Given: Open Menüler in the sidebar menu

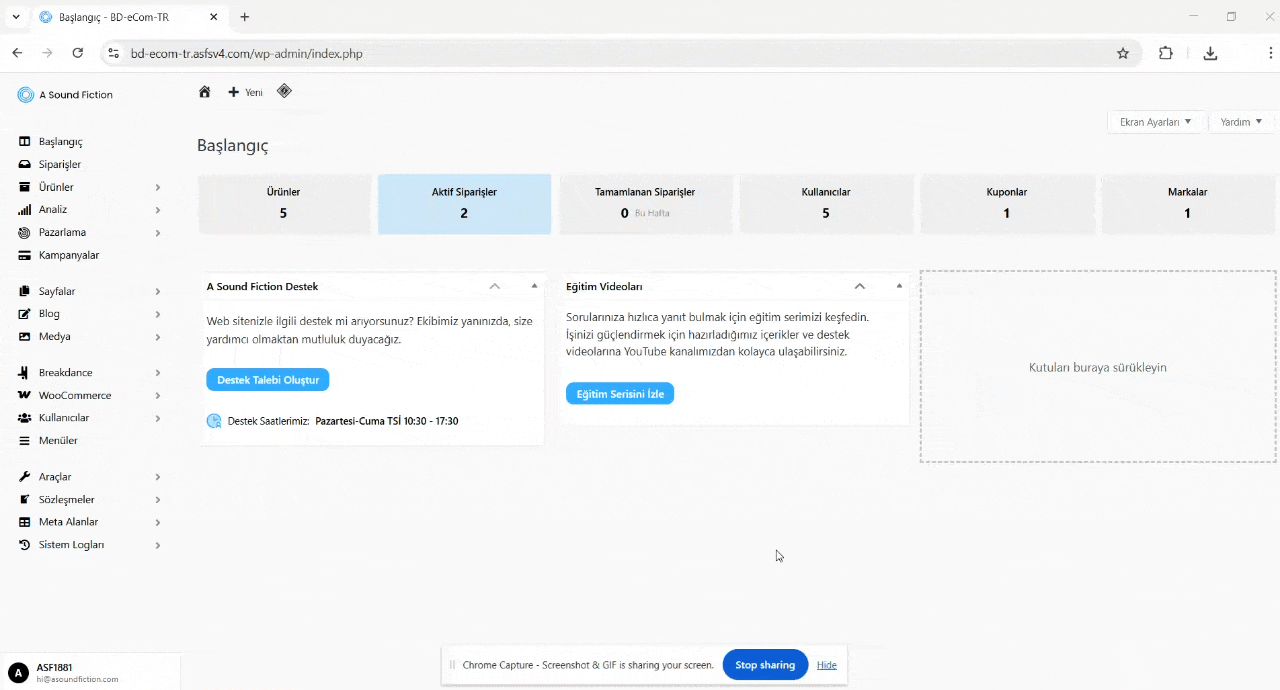Looking at the screenshot, I should [58, 440].
